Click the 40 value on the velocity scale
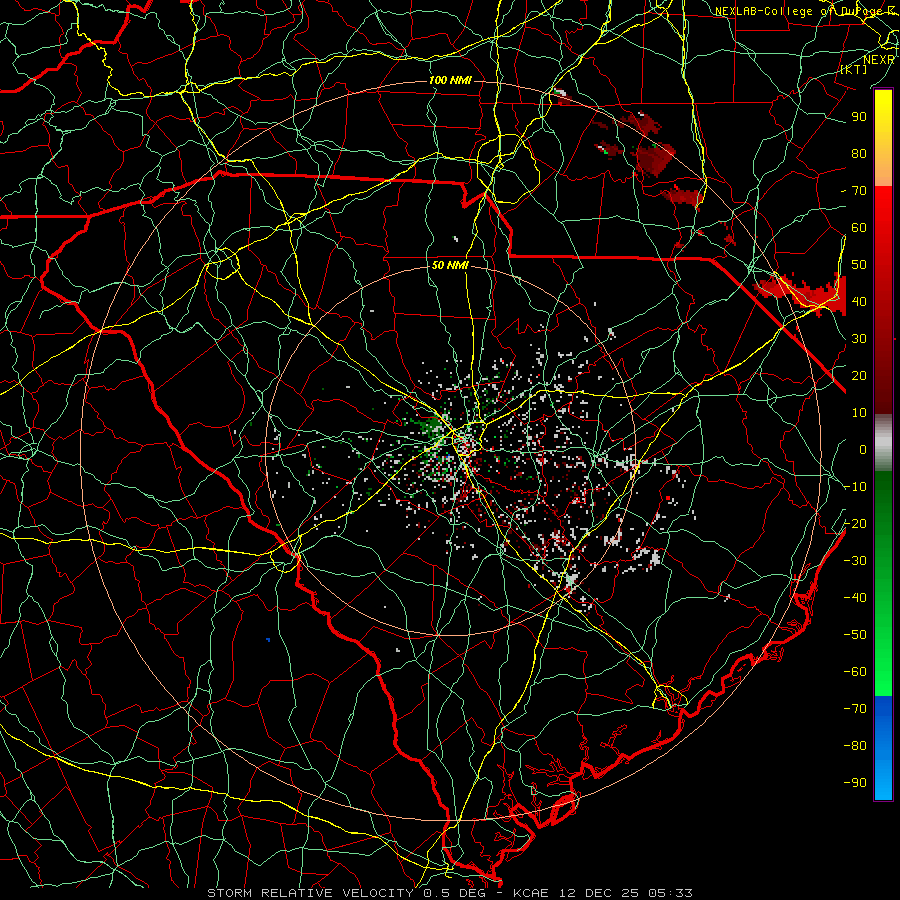 pyautogui.click(x=859, y=301)
